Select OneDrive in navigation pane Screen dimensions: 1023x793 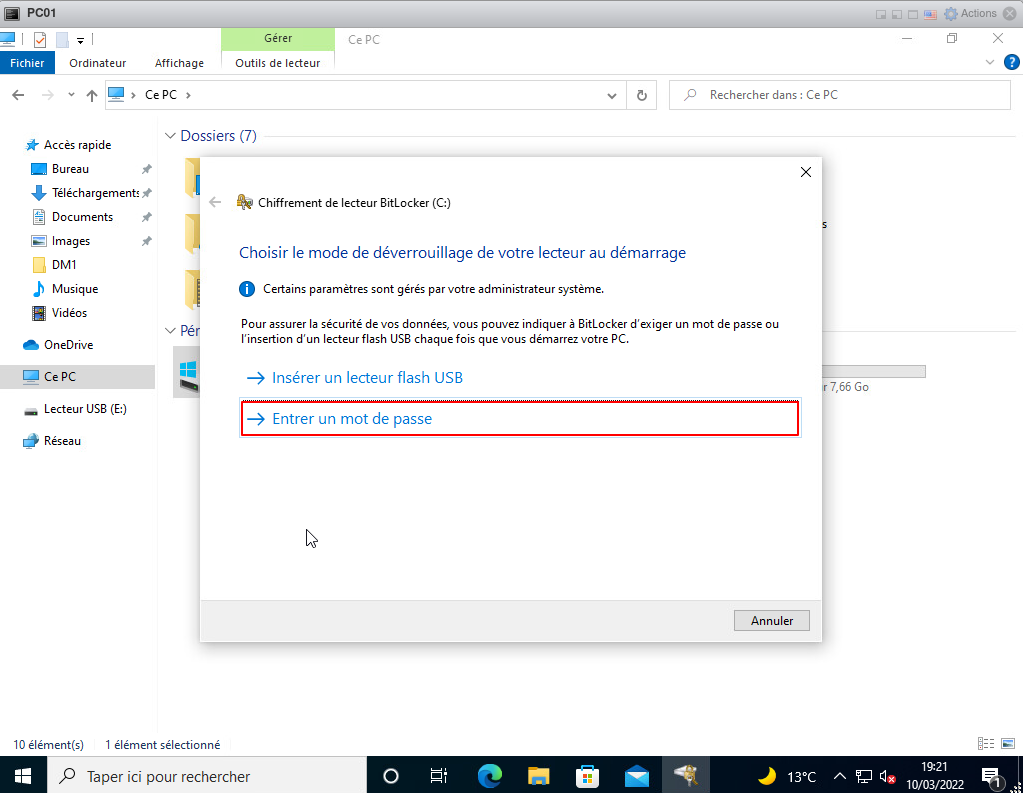(68, 345)
